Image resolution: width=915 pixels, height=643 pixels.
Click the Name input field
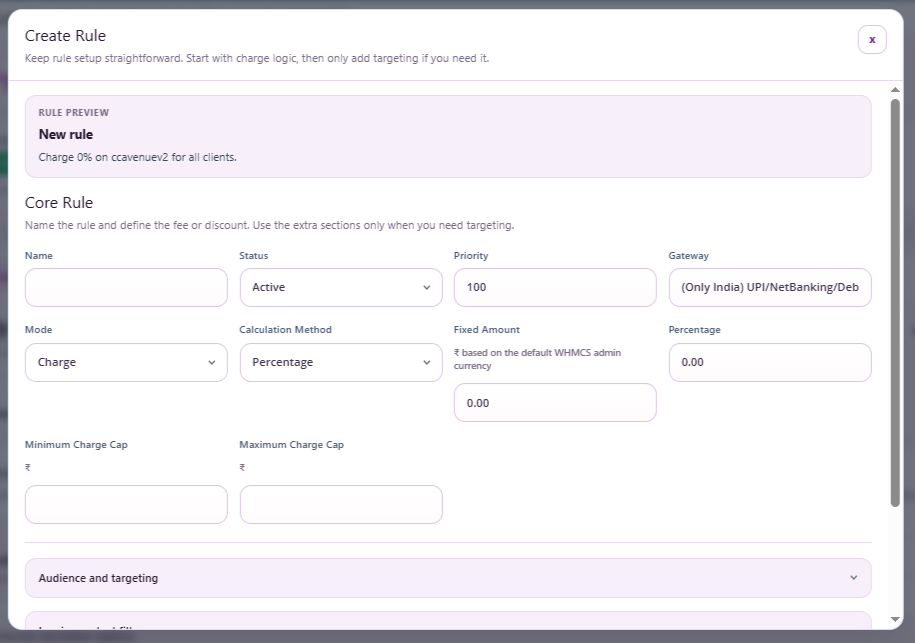(x=125, y=287)
